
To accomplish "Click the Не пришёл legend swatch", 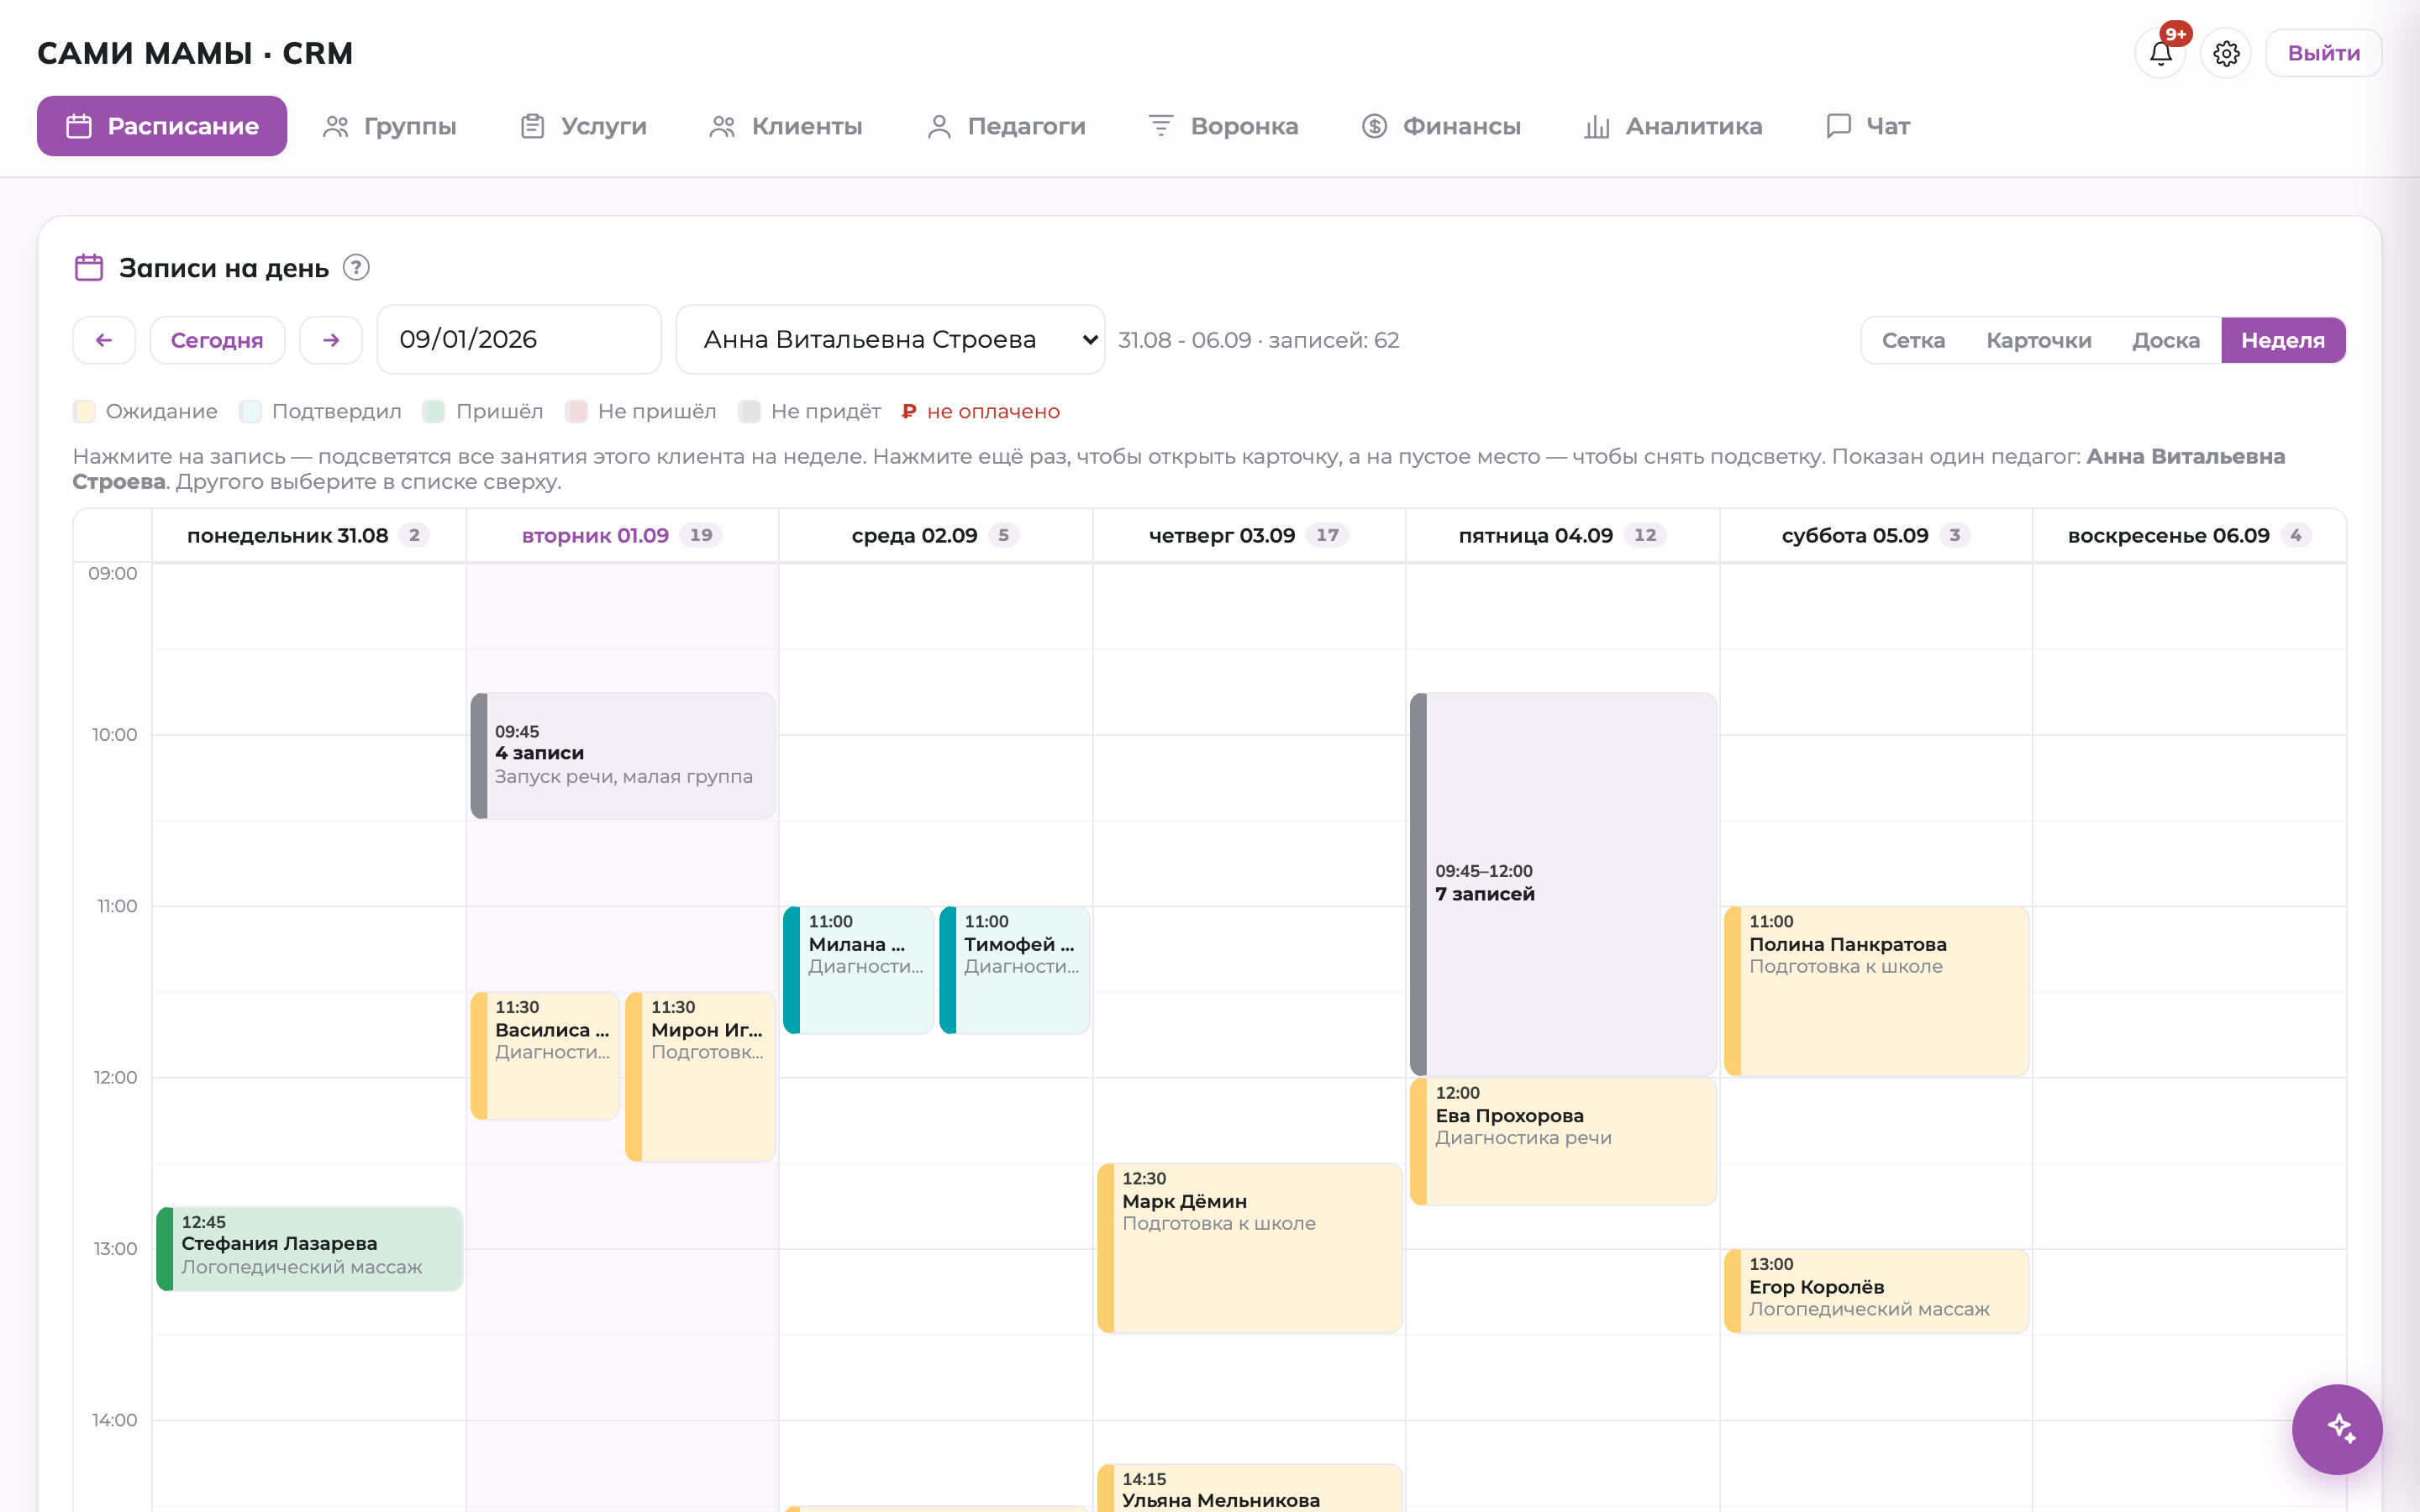I will coord(576,411).
